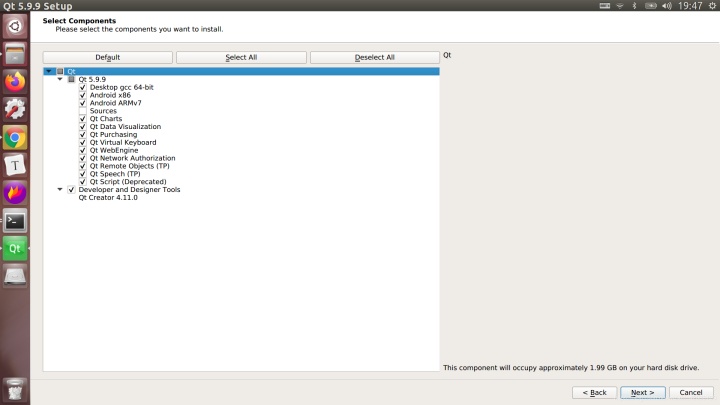Collapse the root Qt tree node
720x405 pixels.
[49, 71]
